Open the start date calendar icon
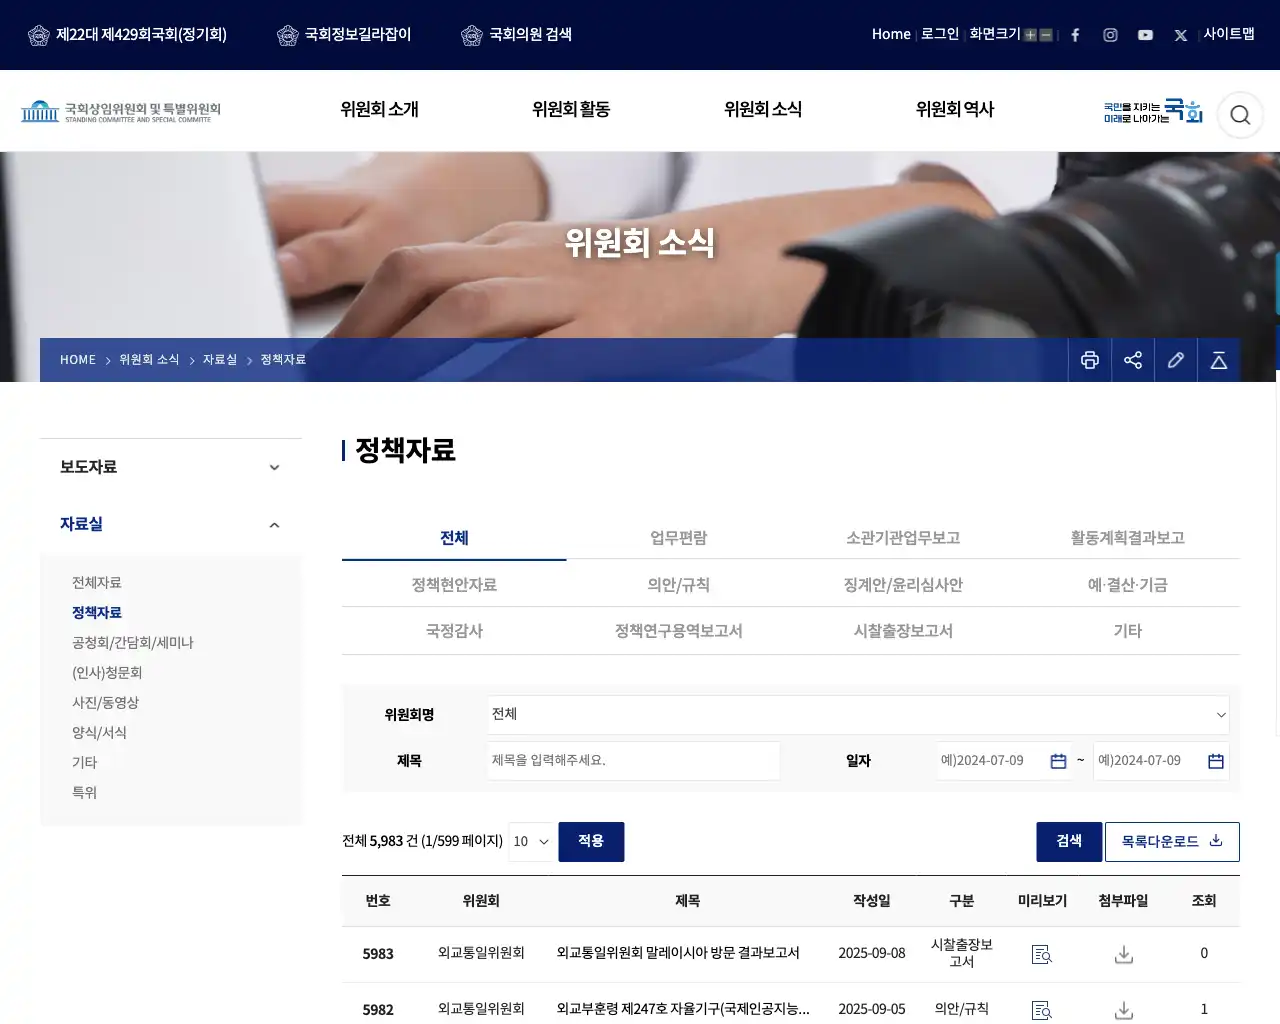Viewport: 1280px width, 1024px height. [x=1058, y=761]
